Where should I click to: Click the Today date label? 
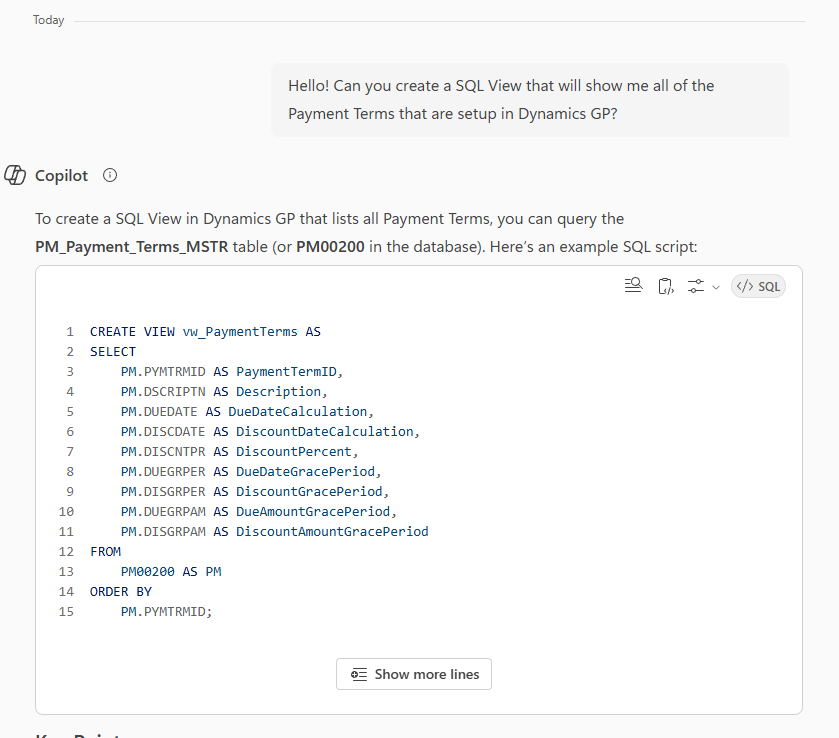(x=48, y=20)
